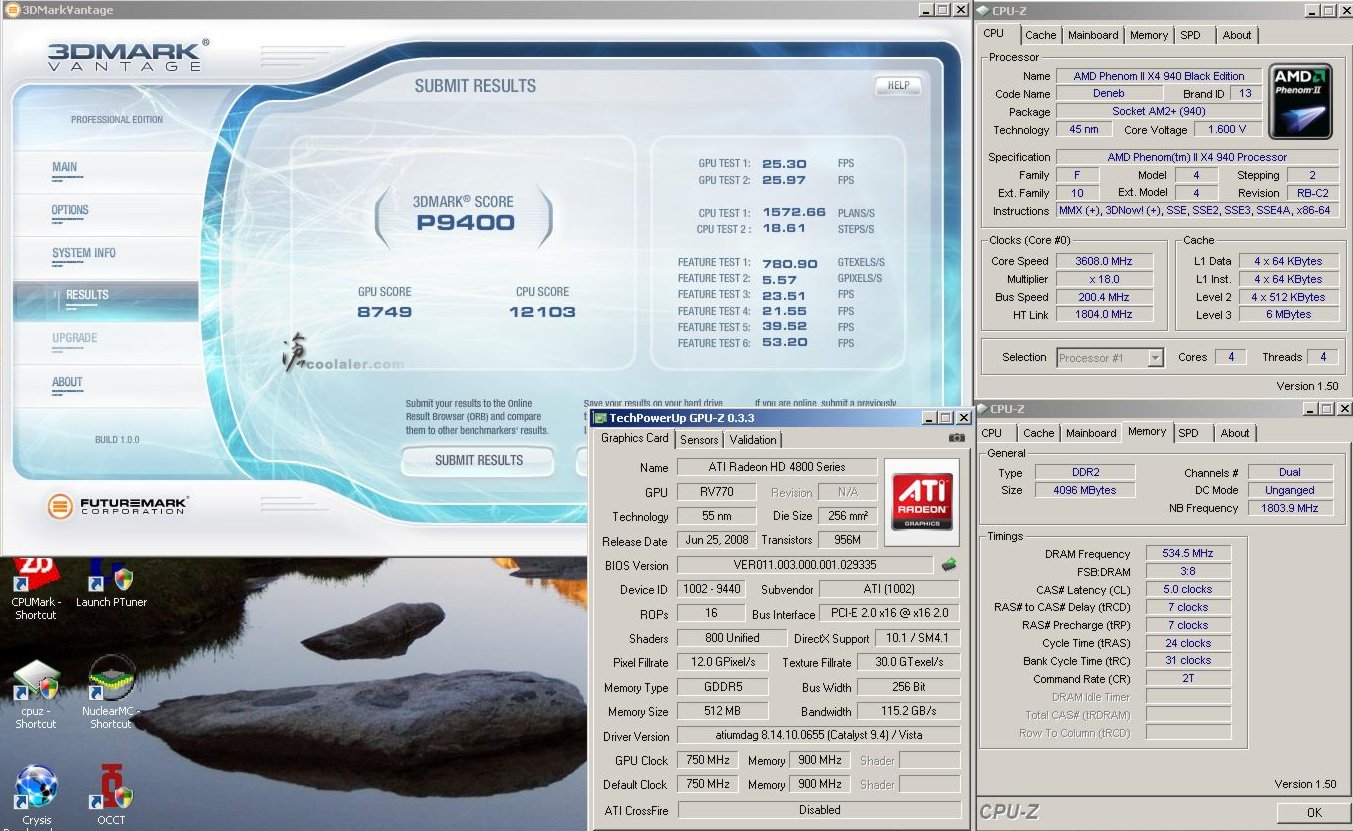Viewport: 1353px width, 831px height.
Task: Click ATI CrossFire Disabled field
Action: [x=819, y=810]
